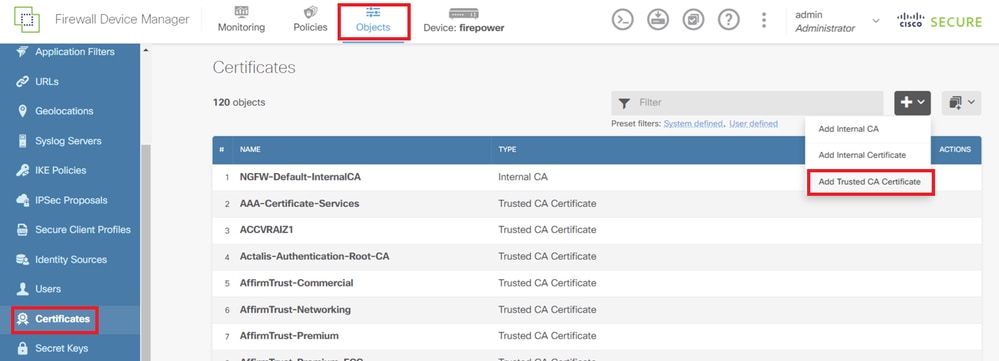Apply the User defined preset filter
The width and height of the screenshot is (999, 361).
point(753,124)
